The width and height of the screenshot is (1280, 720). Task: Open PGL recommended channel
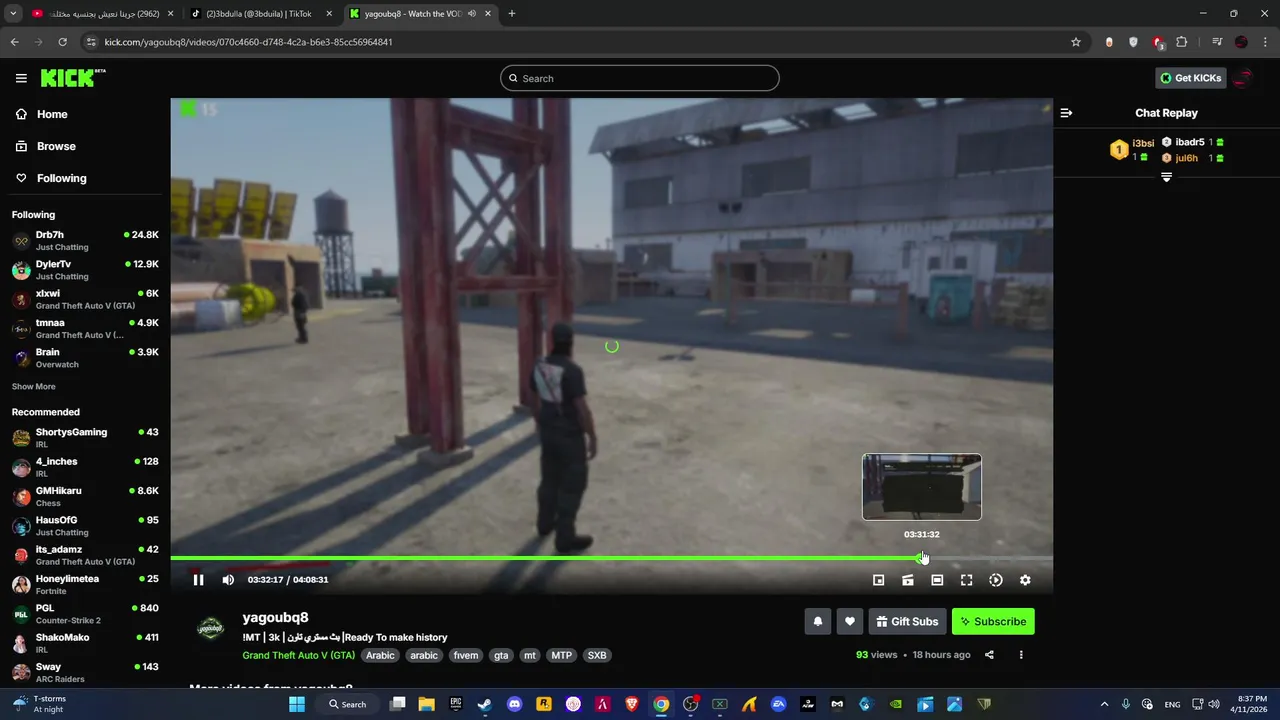pyautogui.click(x=85, y=614)
